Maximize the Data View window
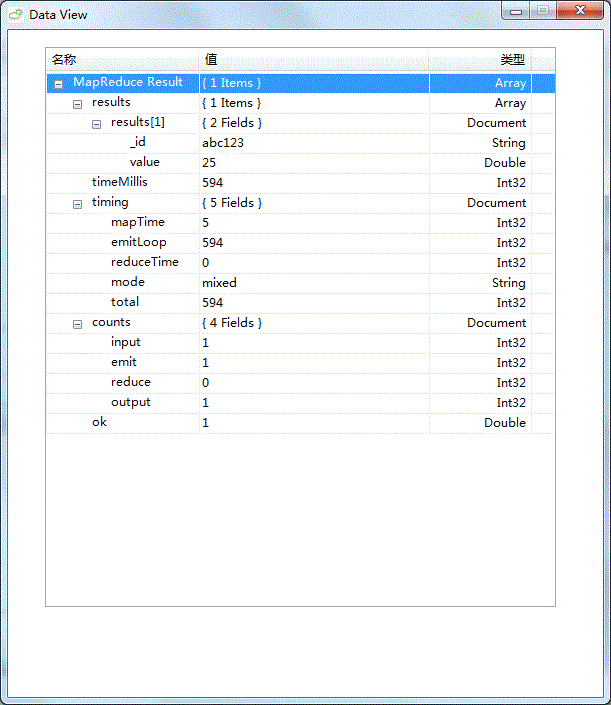This screenshot has height=705, width=611. pyautogui.click(x=543, y=11)
